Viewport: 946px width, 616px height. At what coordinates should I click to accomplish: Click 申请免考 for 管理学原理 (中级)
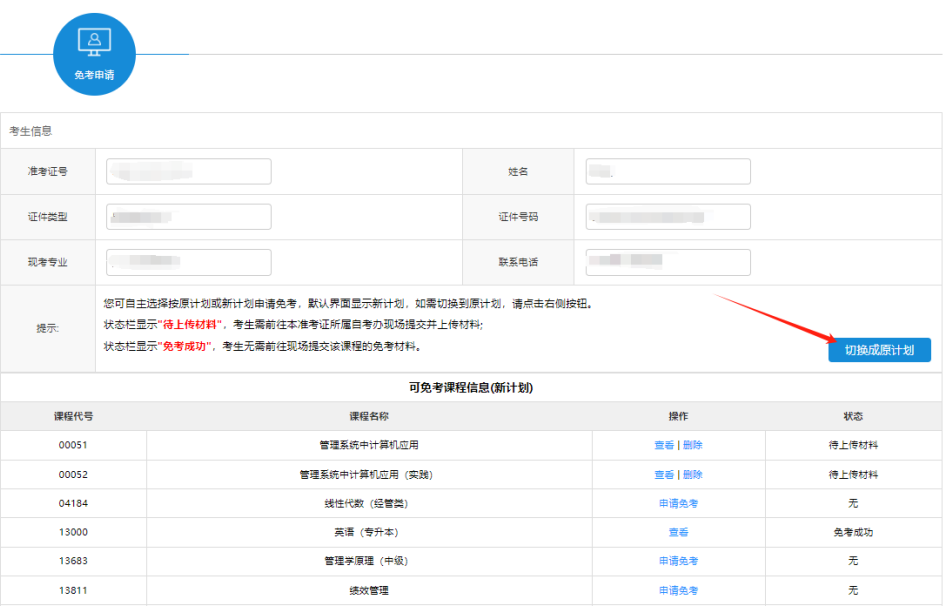pos(679,561)
